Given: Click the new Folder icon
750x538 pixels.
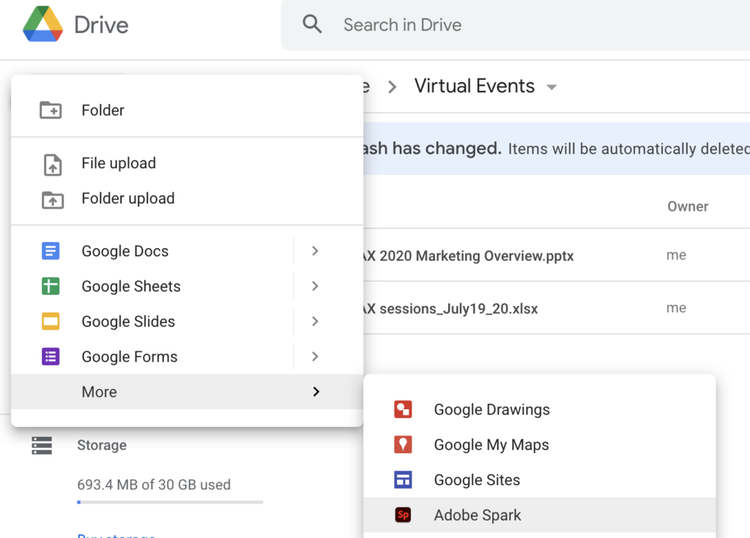Looking at the screenshot, I should coord(51,110).
